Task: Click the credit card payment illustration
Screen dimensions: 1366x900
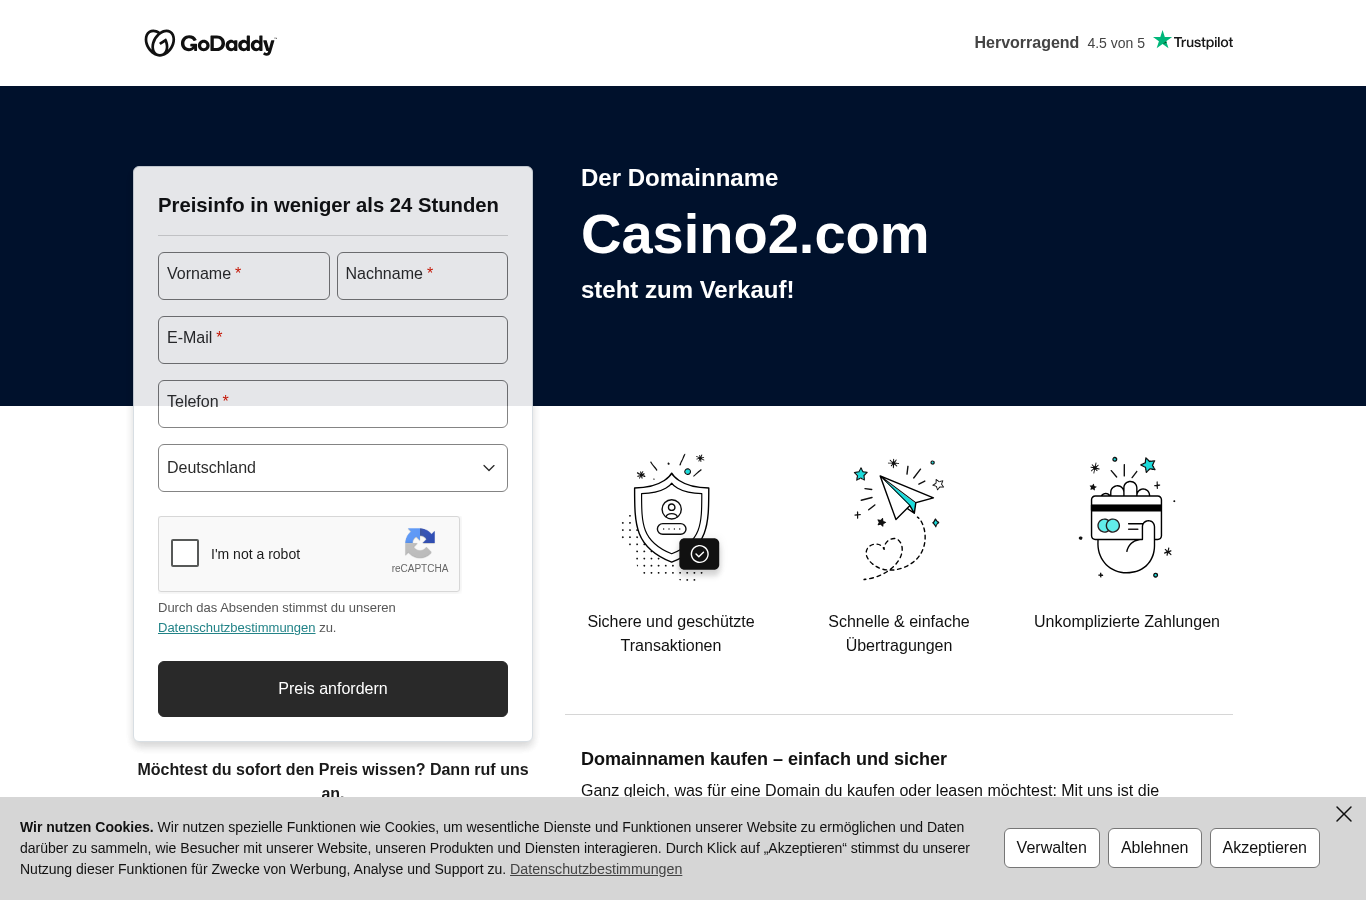Action: [x=1126, y=517]
